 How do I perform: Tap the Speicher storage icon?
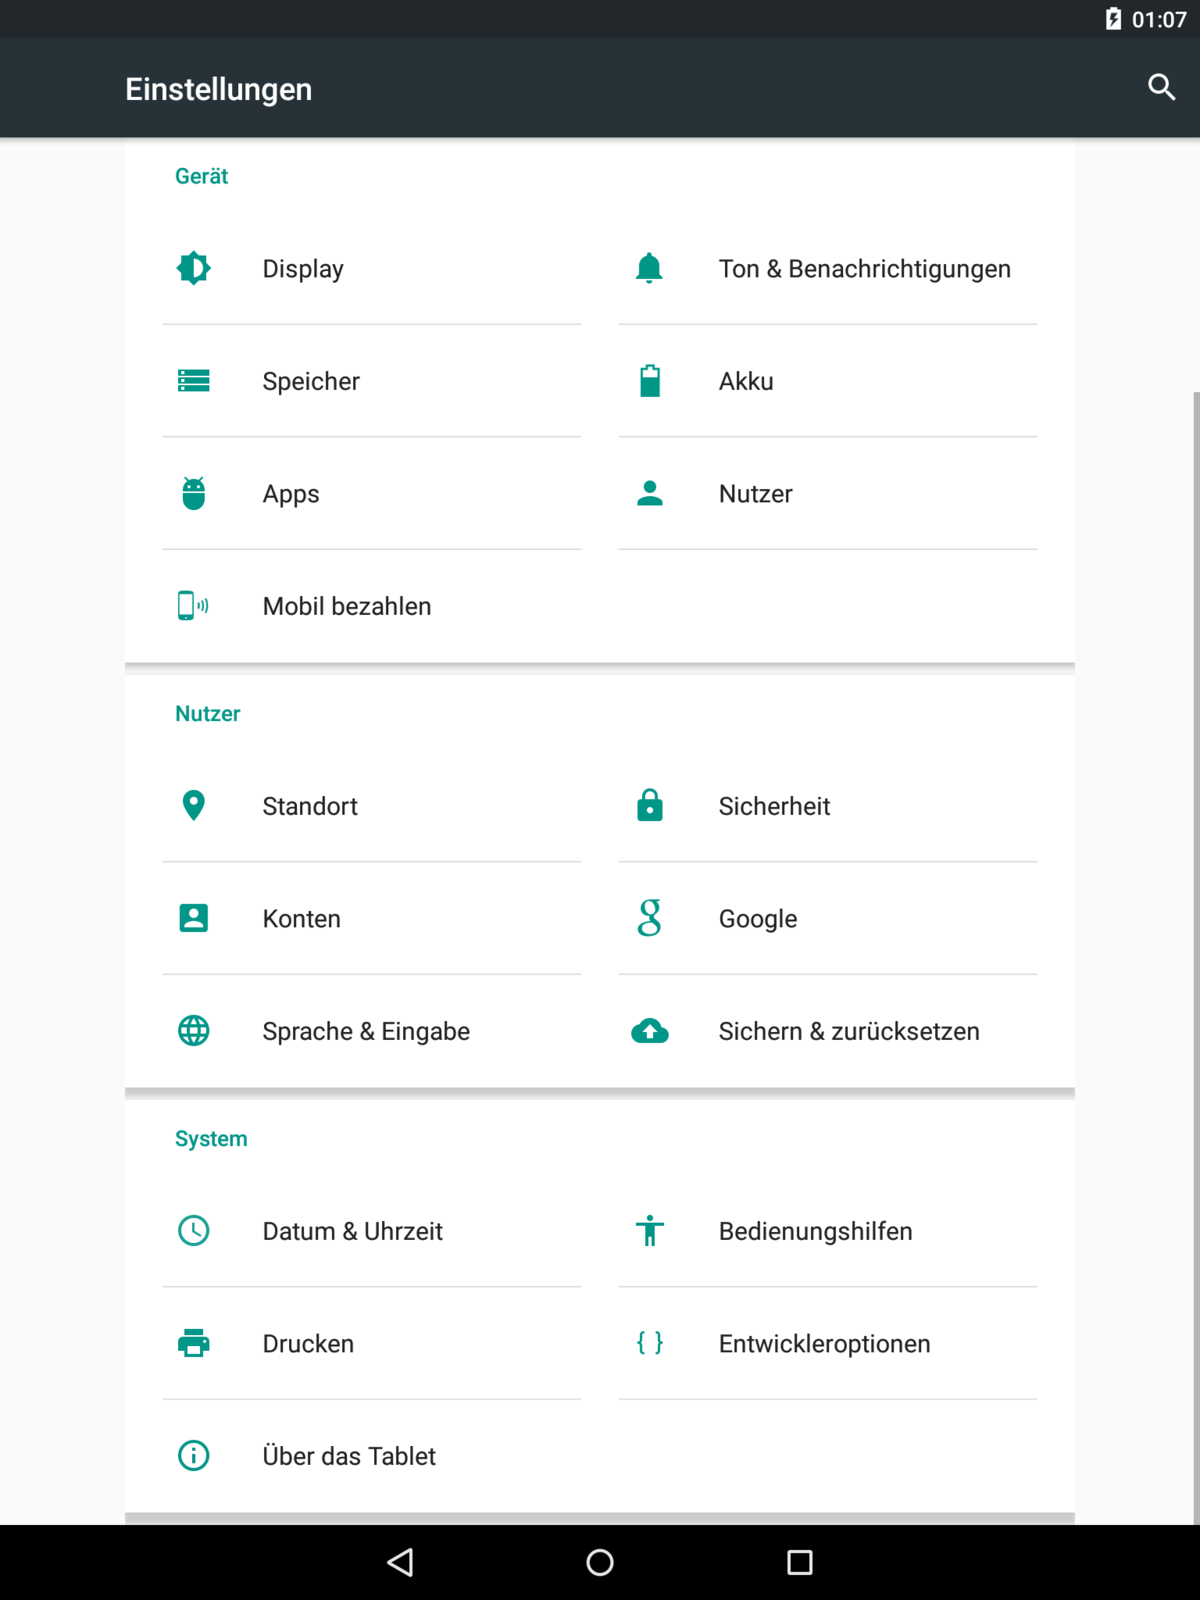(x=194, y=381)
